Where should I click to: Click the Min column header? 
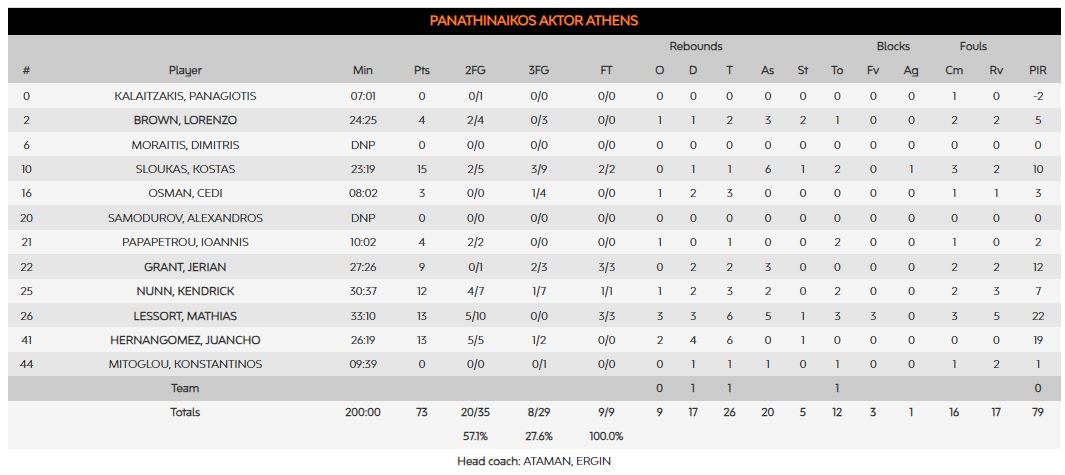point(363,70)
